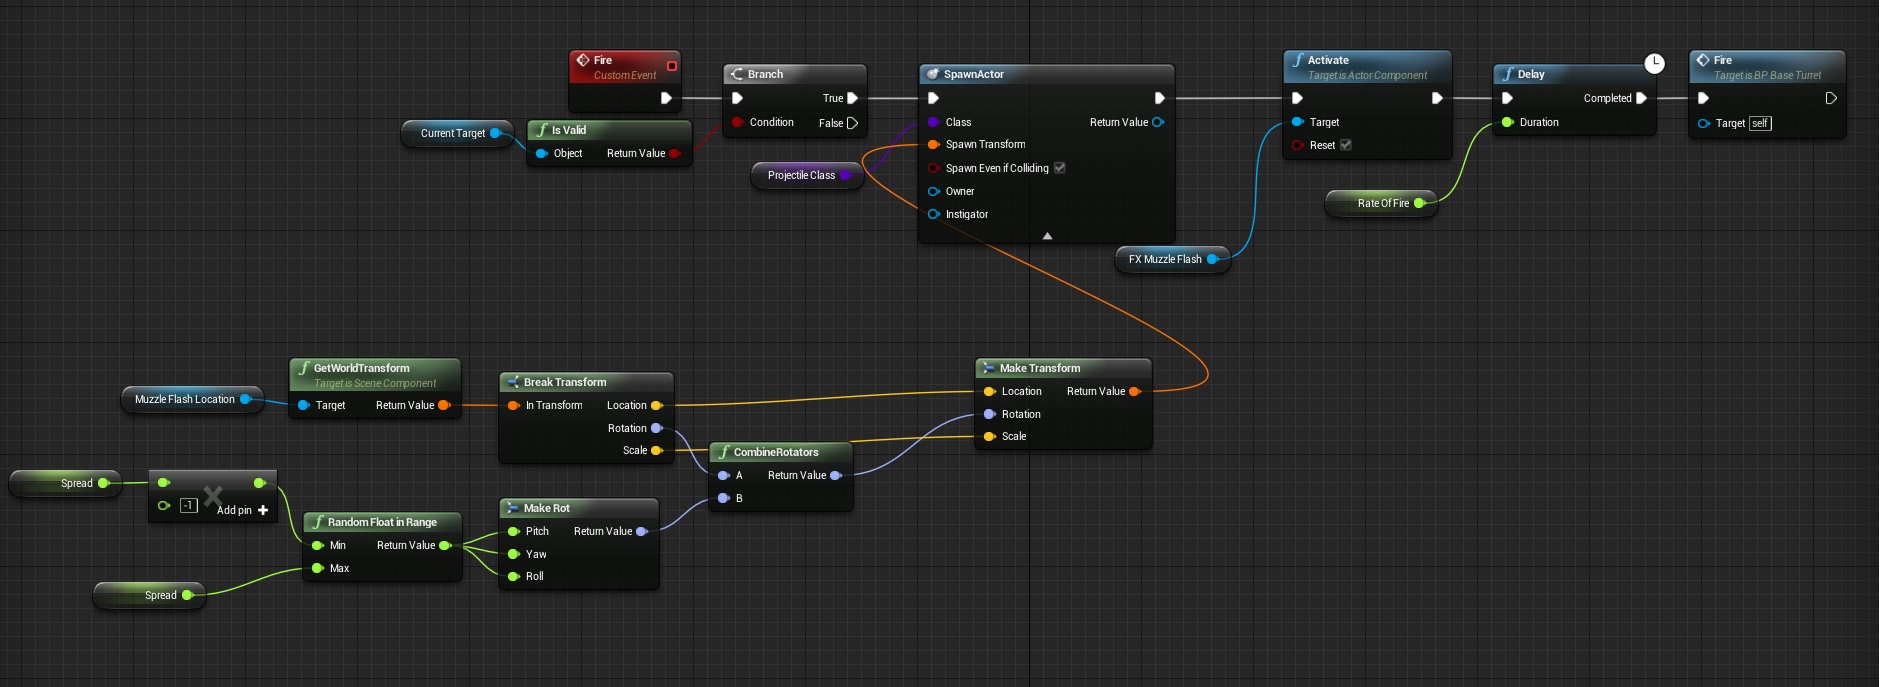Click SpawnActor's Class input pin

tap(933, 122)
